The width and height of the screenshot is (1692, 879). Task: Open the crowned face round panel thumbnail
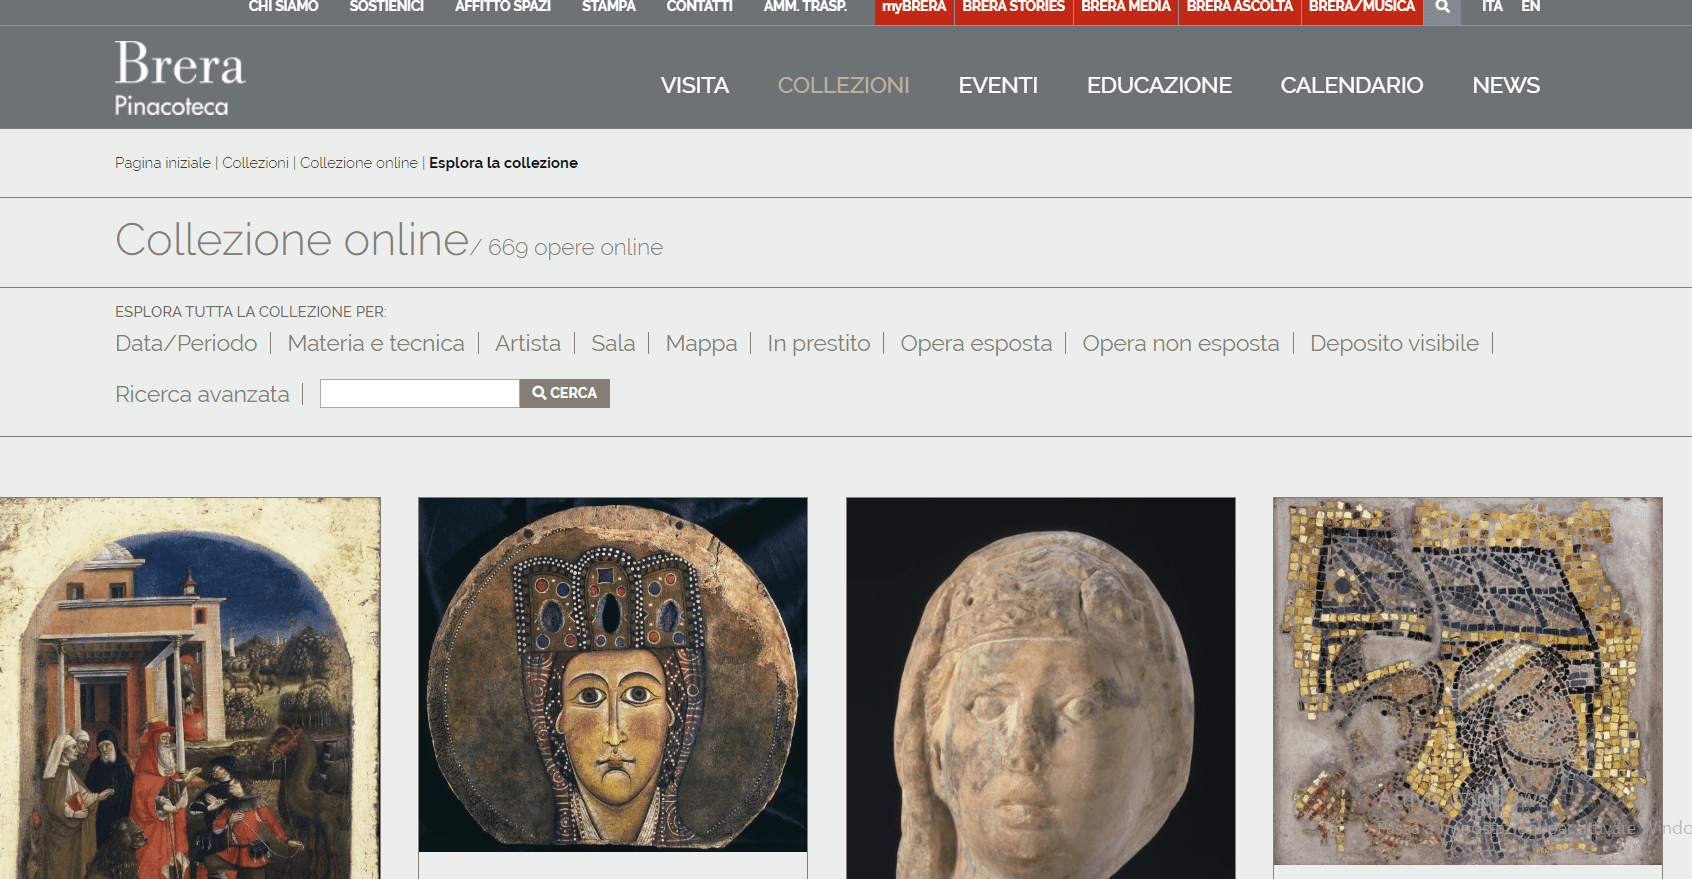point(613,675)
